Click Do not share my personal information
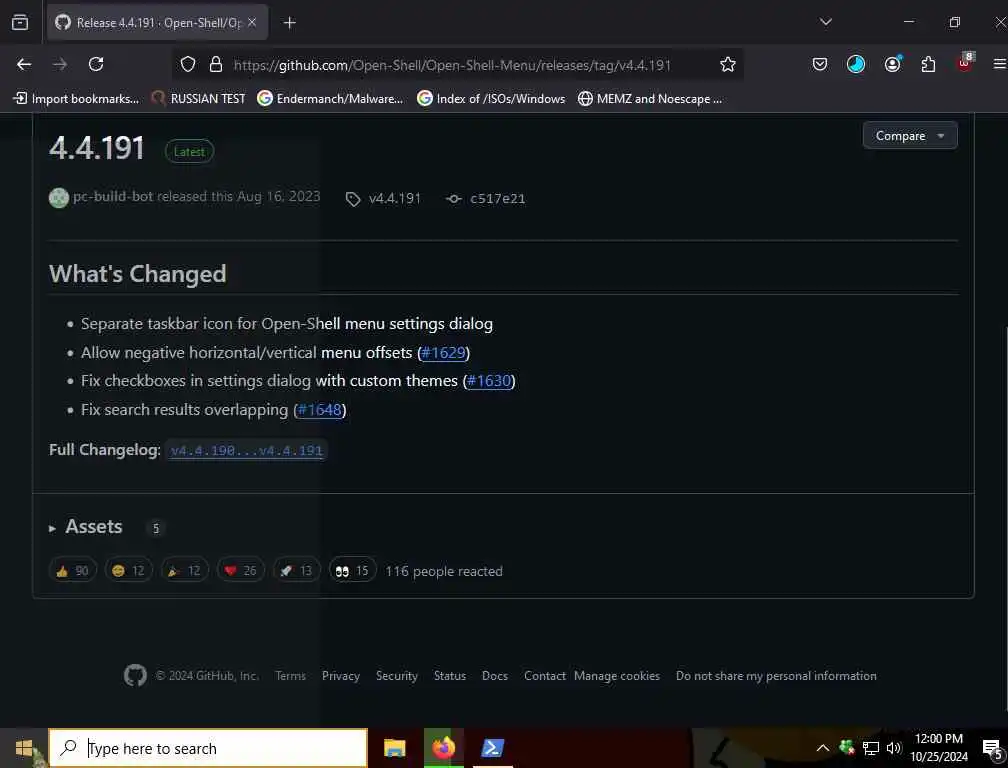Image resolution: width=1008 pixels, height=768 pixels. coord(776,676)
